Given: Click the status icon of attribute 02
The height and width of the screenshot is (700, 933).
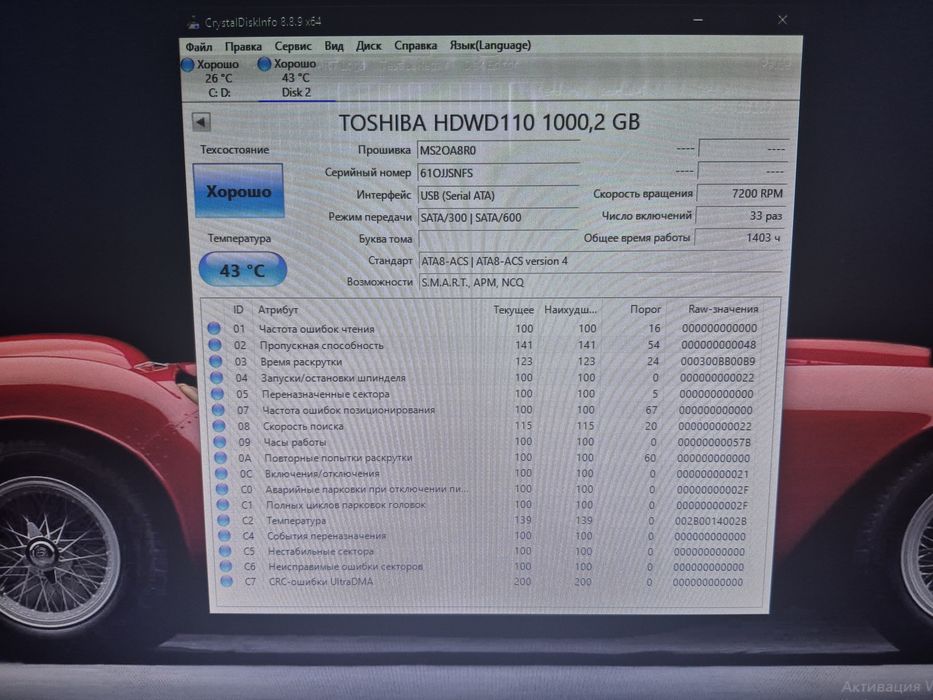Looking at the screenshot, I should 215,345.
